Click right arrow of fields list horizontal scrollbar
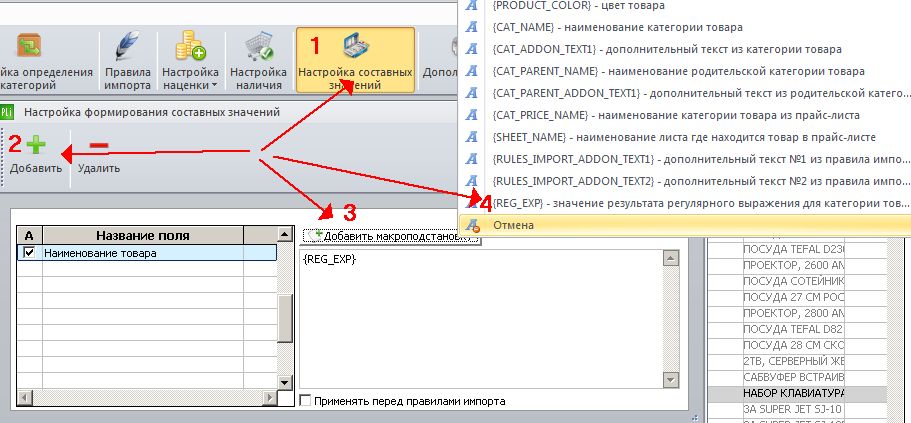 269,398
